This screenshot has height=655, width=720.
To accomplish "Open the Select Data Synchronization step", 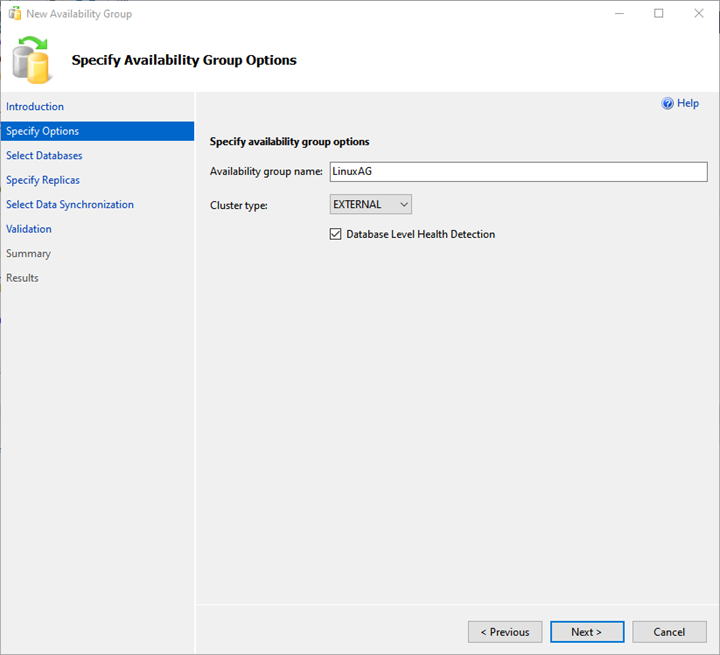I will 70,204.
